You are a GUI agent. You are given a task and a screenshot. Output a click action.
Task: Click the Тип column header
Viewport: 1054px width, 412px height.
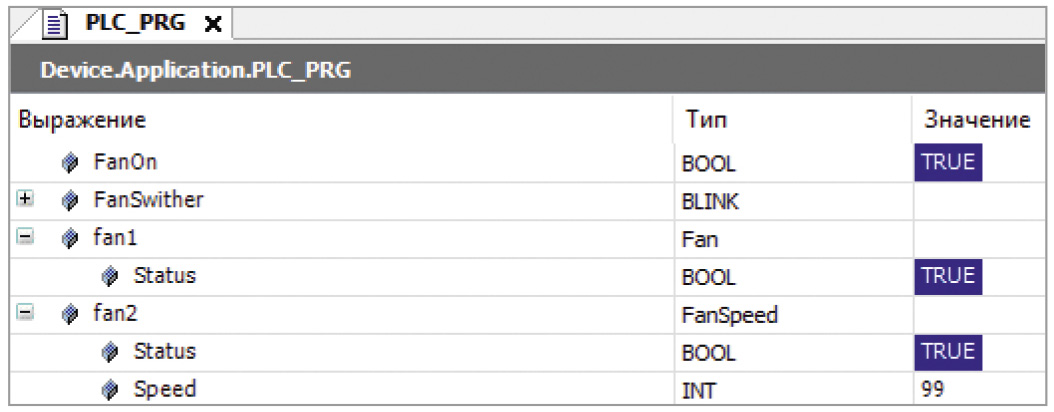point(706,120)
